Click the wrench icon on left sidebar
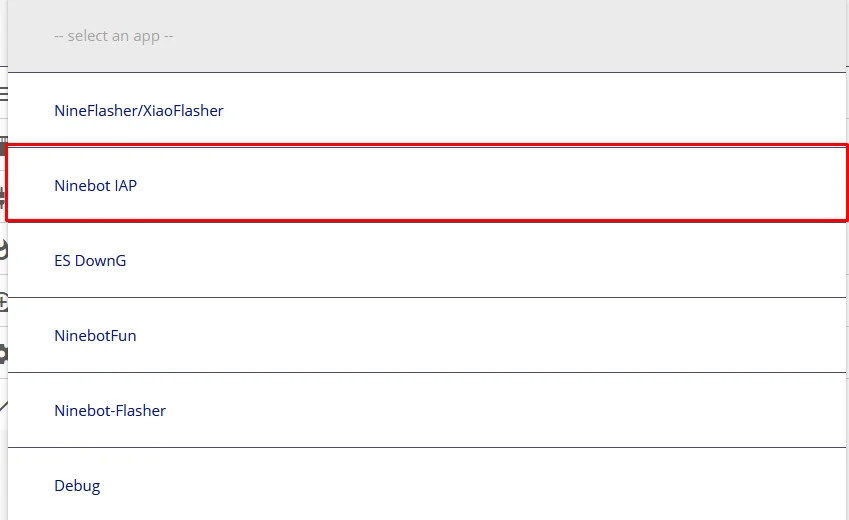The image size is (849, 520). coord(4,249)
